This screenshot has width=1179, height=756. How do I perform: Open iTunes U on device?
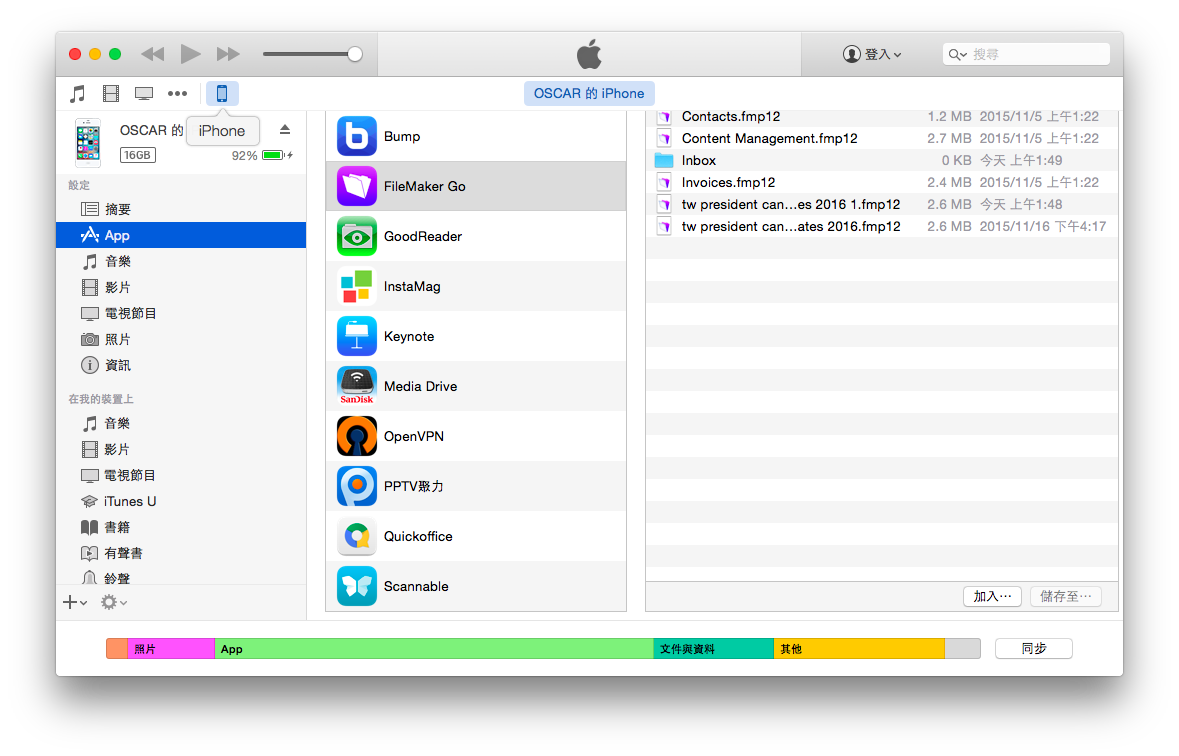click(x=181, y=501)
